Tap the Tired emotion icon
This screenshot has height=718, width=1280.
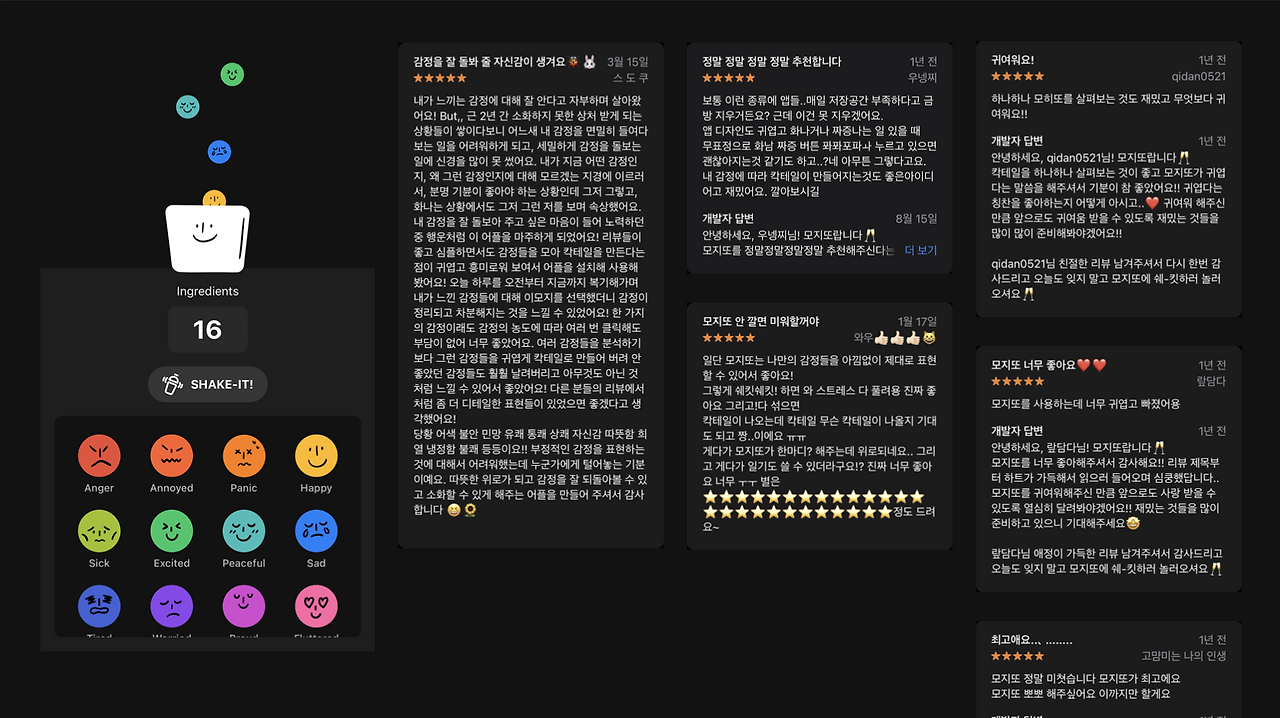tap(99, 605)
